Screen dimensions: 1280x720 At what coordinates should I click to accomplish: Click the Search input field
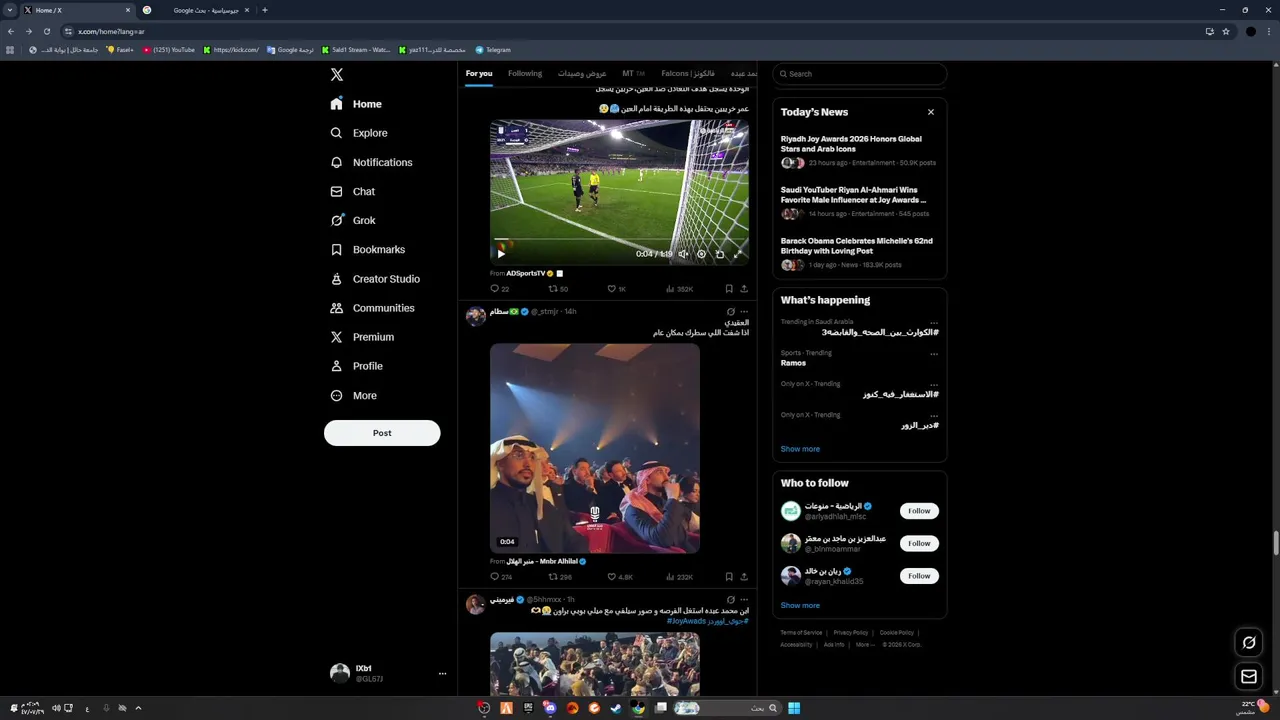(x=859, y=74)
